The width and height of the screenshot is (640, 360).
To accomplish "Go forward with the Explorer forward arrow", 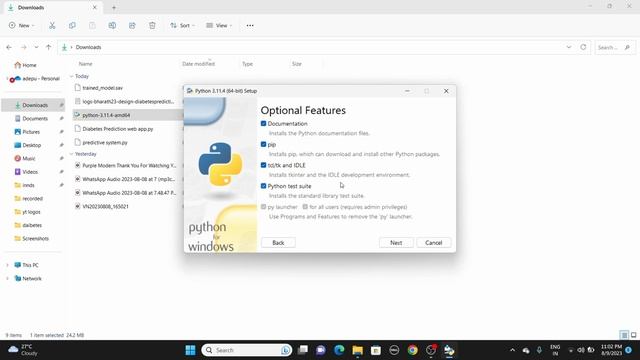I will (x=24, y=47).
